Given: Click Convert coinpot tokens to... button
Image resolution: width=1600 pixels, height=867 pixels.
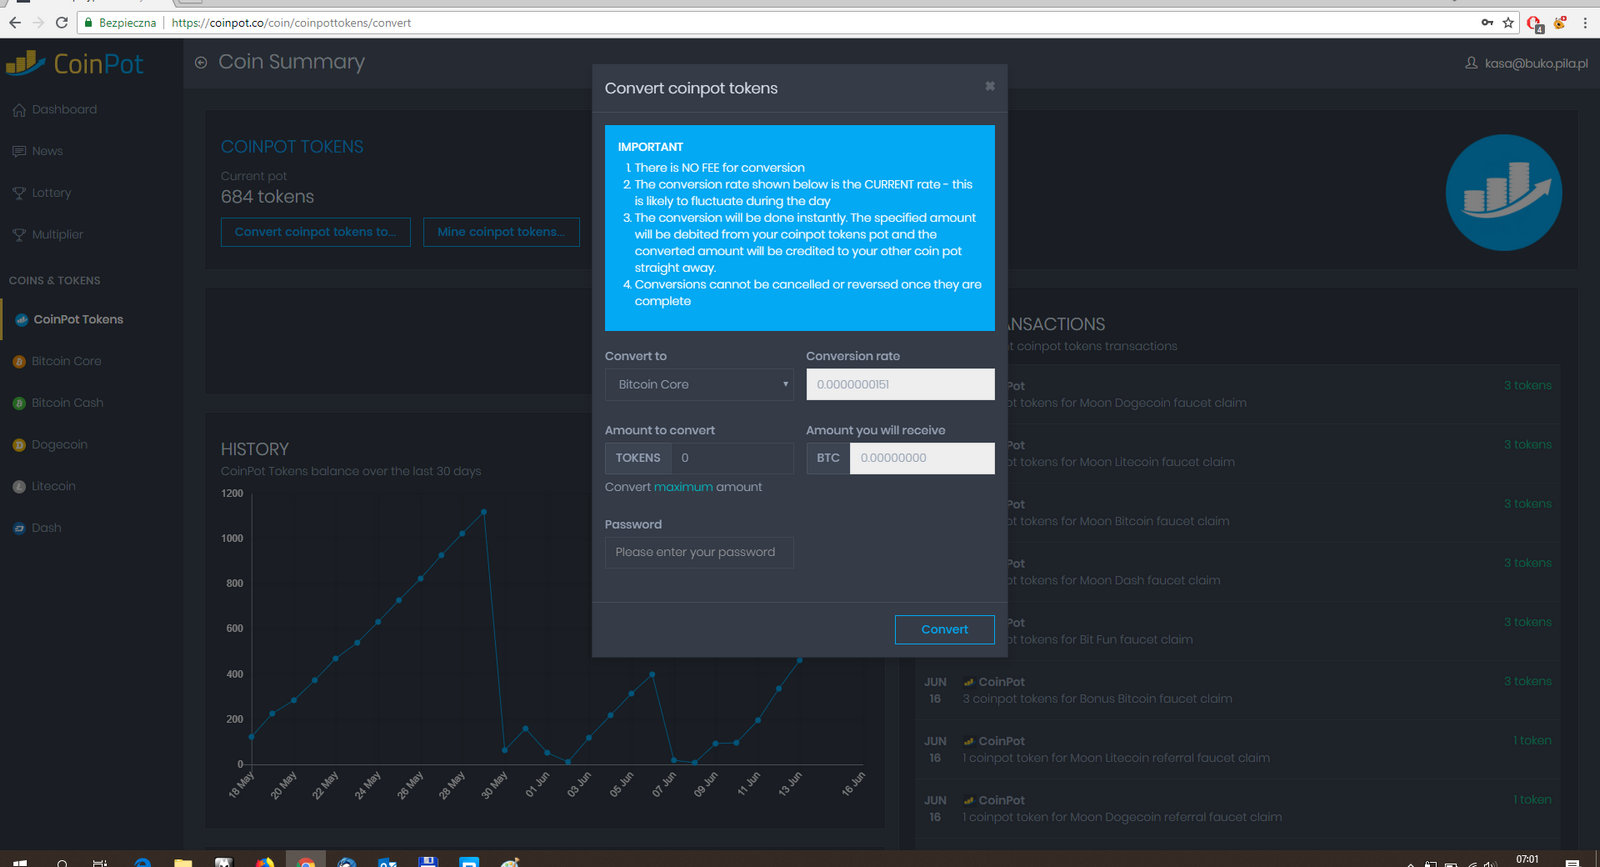Looking at the screenshot, I should [x=315, y=232].
